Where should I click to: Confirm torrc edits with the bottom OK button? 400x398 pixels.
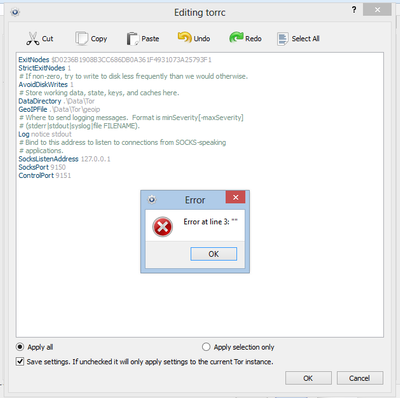[x=308, y=378]
